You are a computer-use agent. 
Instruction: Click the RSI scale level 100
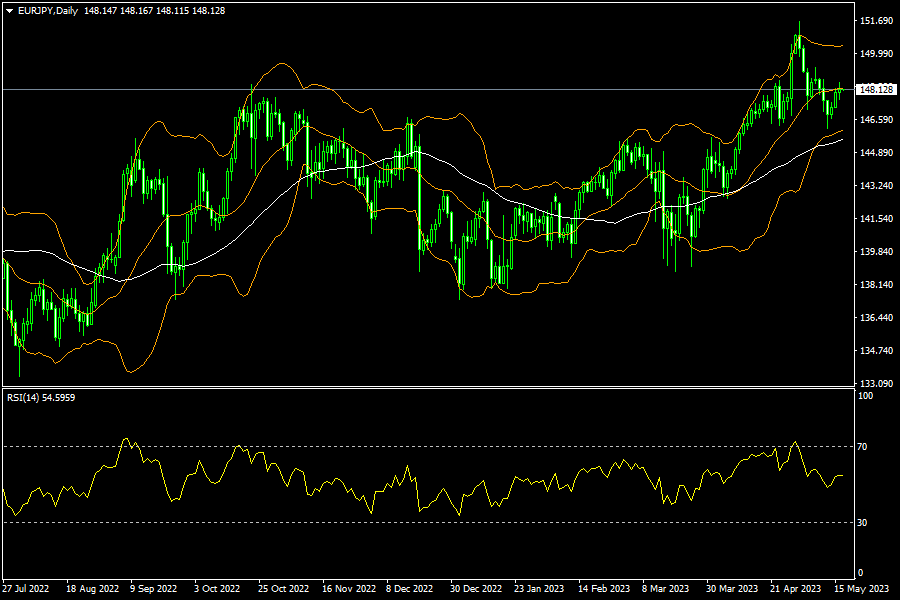coord(865,396)
